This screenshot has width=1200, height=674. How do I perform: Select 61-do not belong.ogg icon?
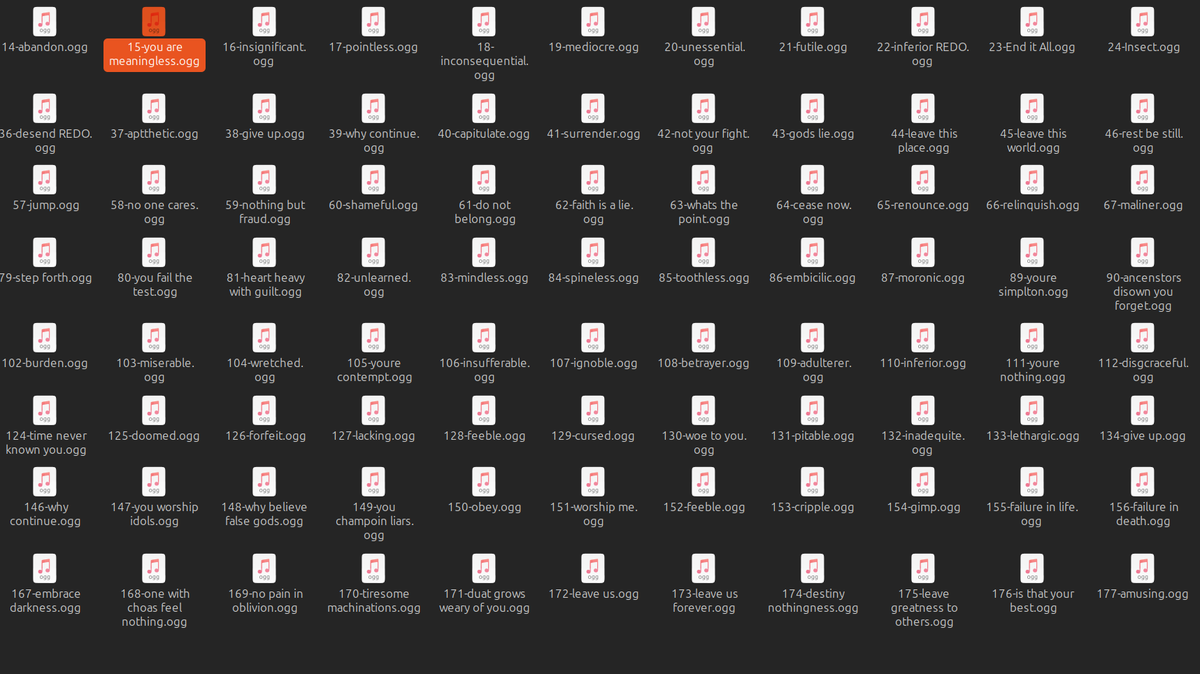[484, 179]
